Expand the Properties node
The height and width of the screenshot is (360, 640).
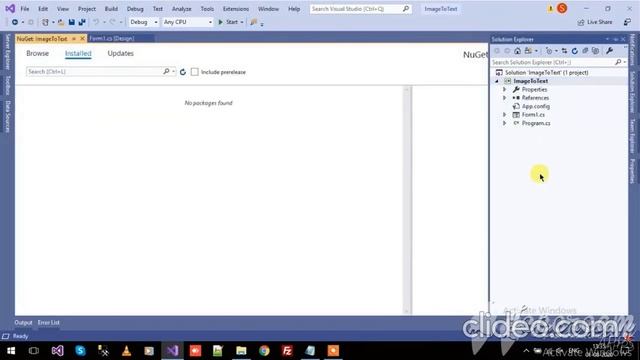(504, 89)
